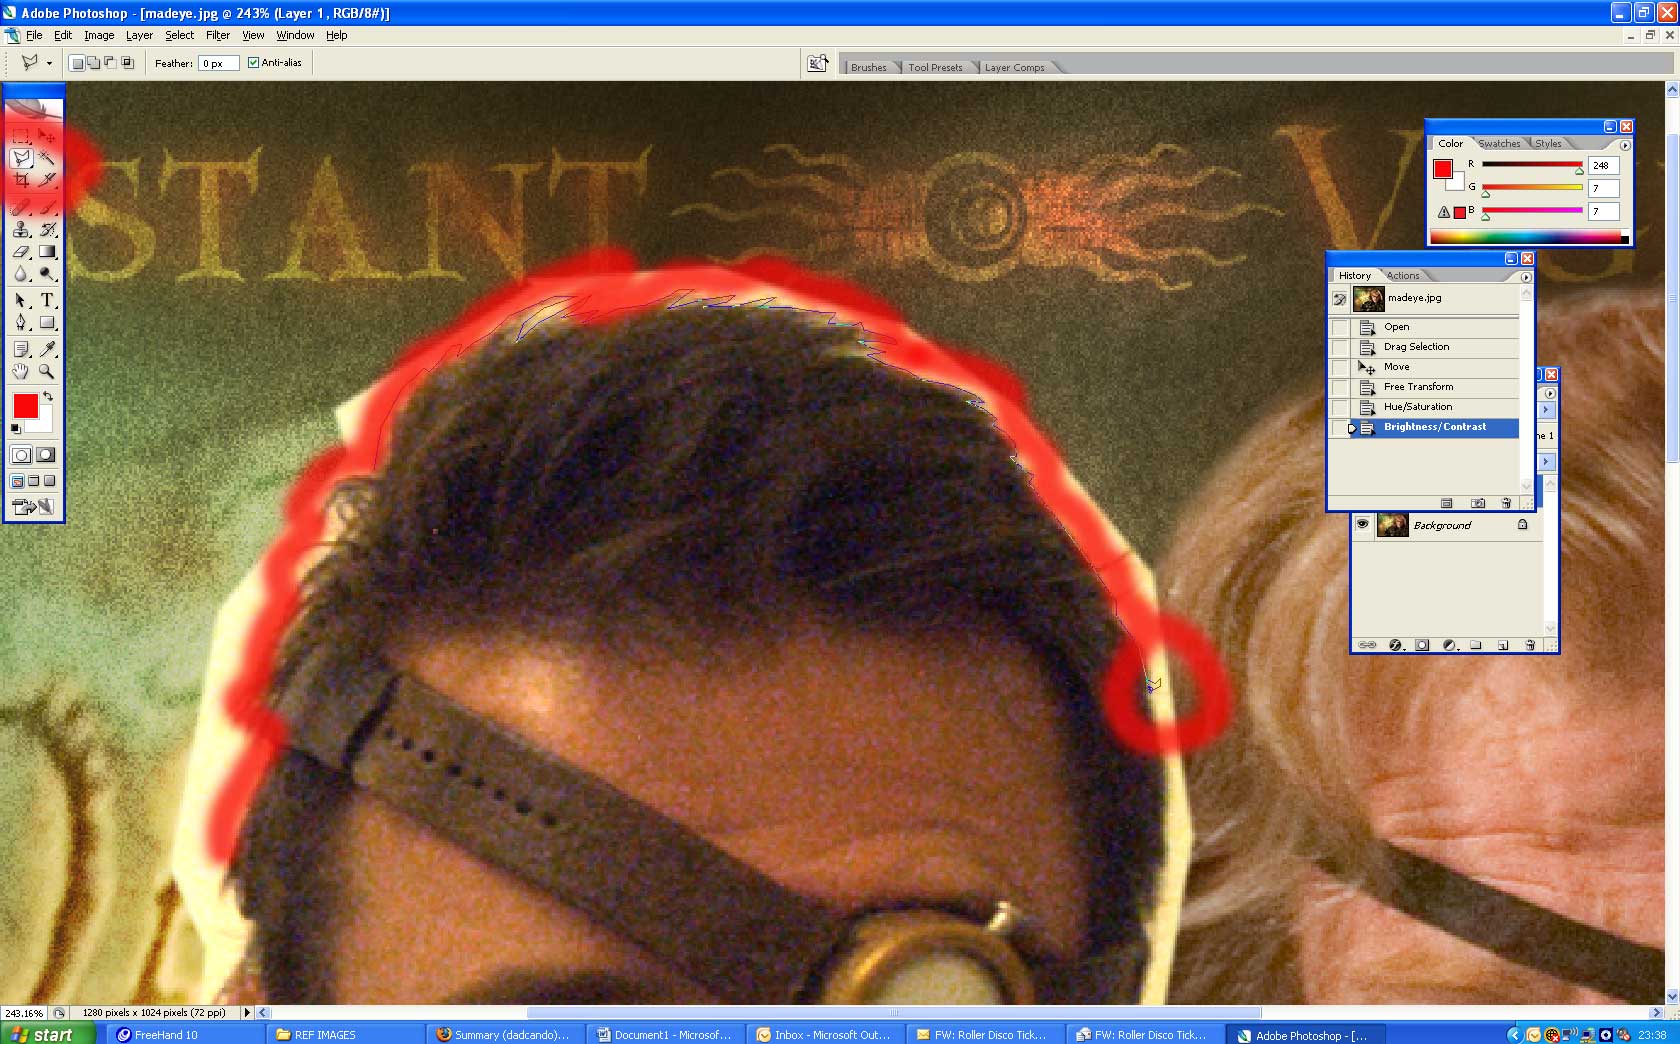Create new document from current history state

(1446, 503)
